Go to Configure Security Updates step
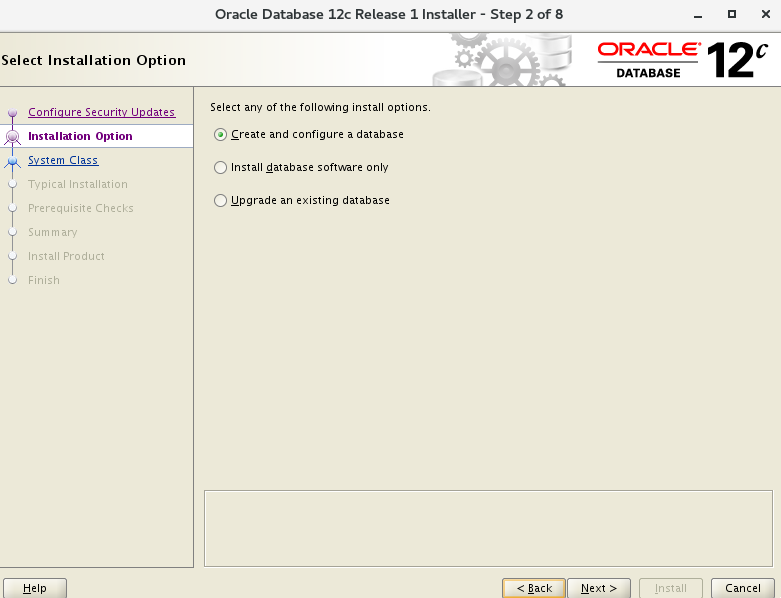Image resolution: width=781 pixels, height=598 pixels. tap(102, 112)
